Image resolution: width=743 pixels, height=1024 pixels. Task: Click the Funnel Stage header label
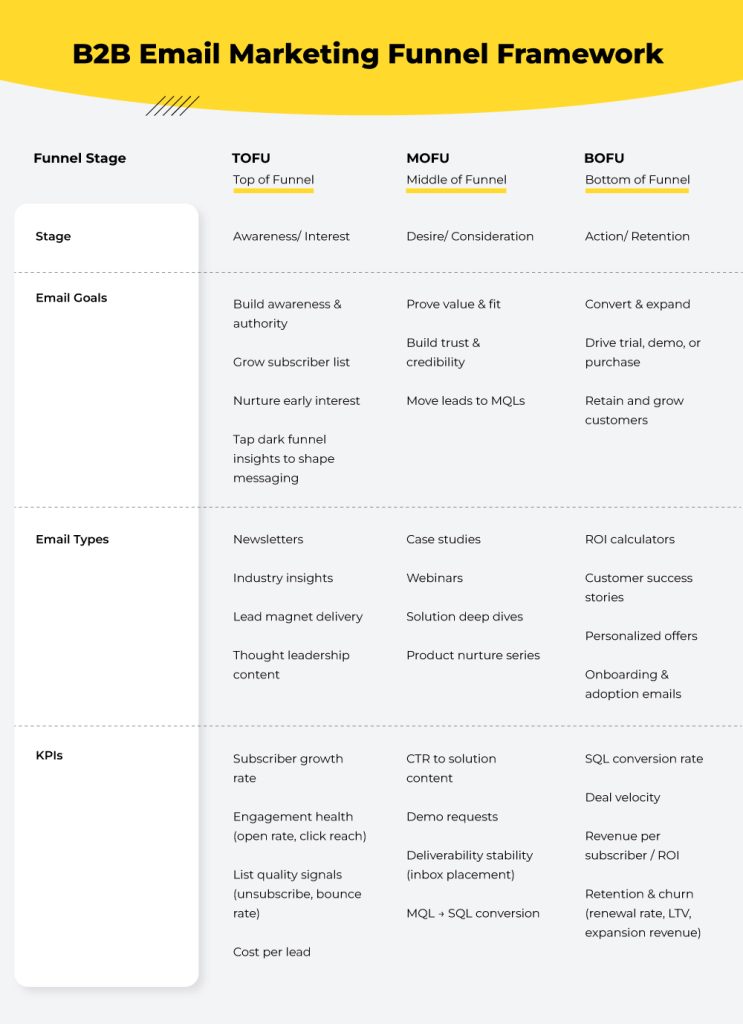pos(80,158)
